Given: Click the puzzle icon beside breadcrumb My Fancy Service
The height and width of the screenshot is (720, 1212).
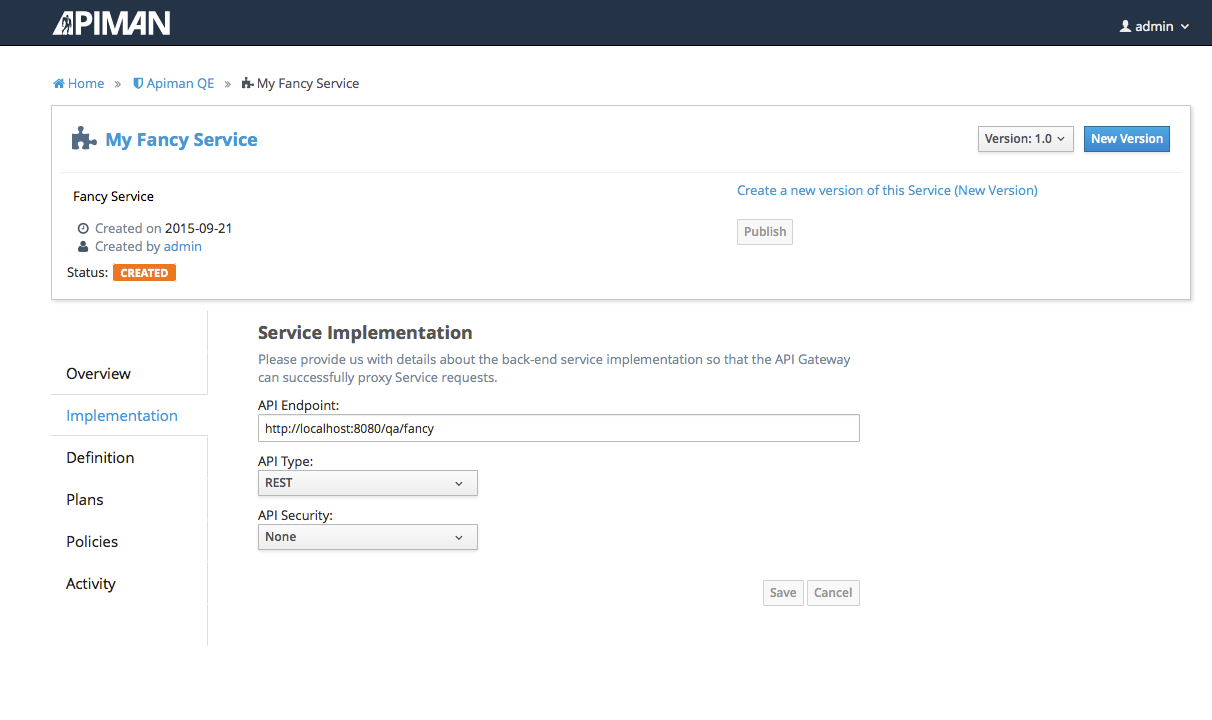Looking at the screenshot, I should point(247,84).
